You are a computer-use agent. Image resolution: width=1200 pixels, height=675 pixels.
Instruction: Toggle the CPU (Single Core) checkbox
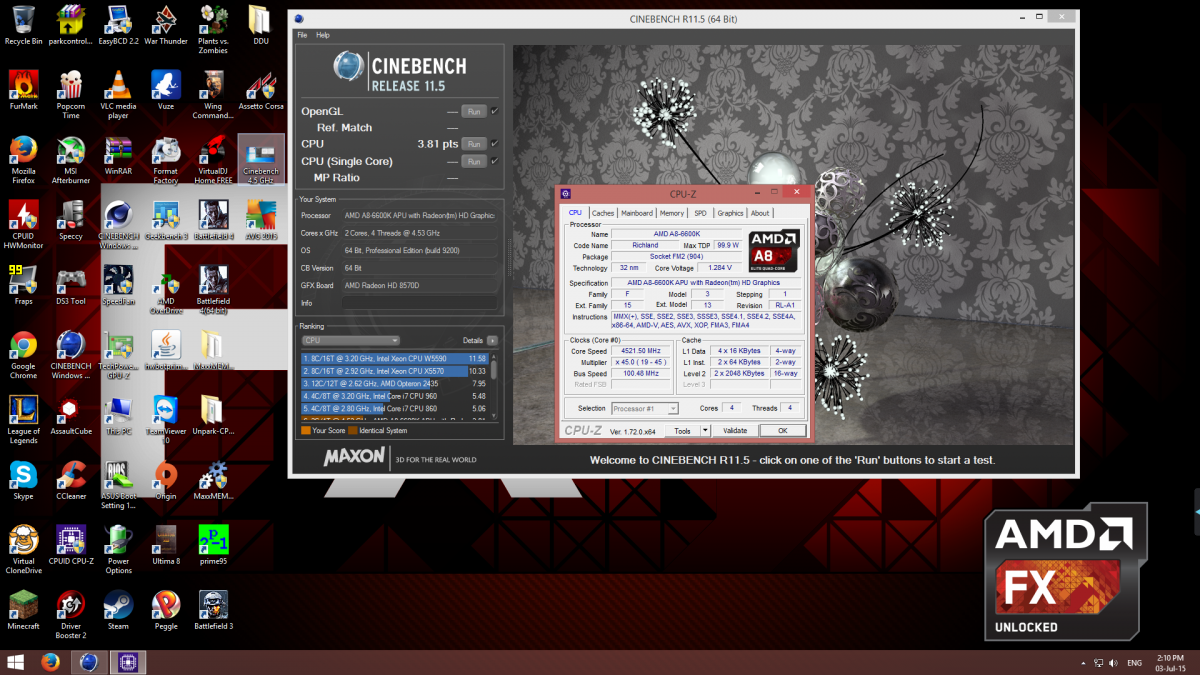coord(494,161)
